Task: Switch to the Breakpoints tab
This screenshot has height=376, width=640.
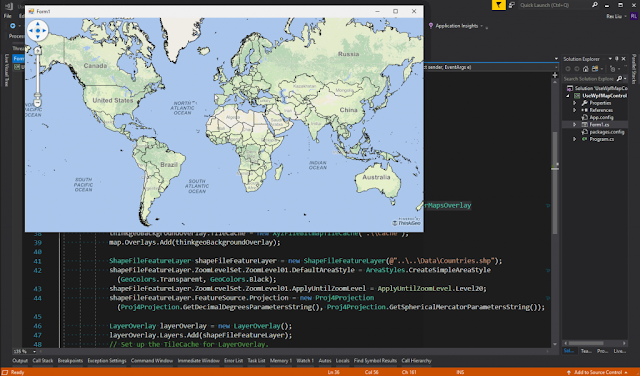Action: [x=70, y=361]
